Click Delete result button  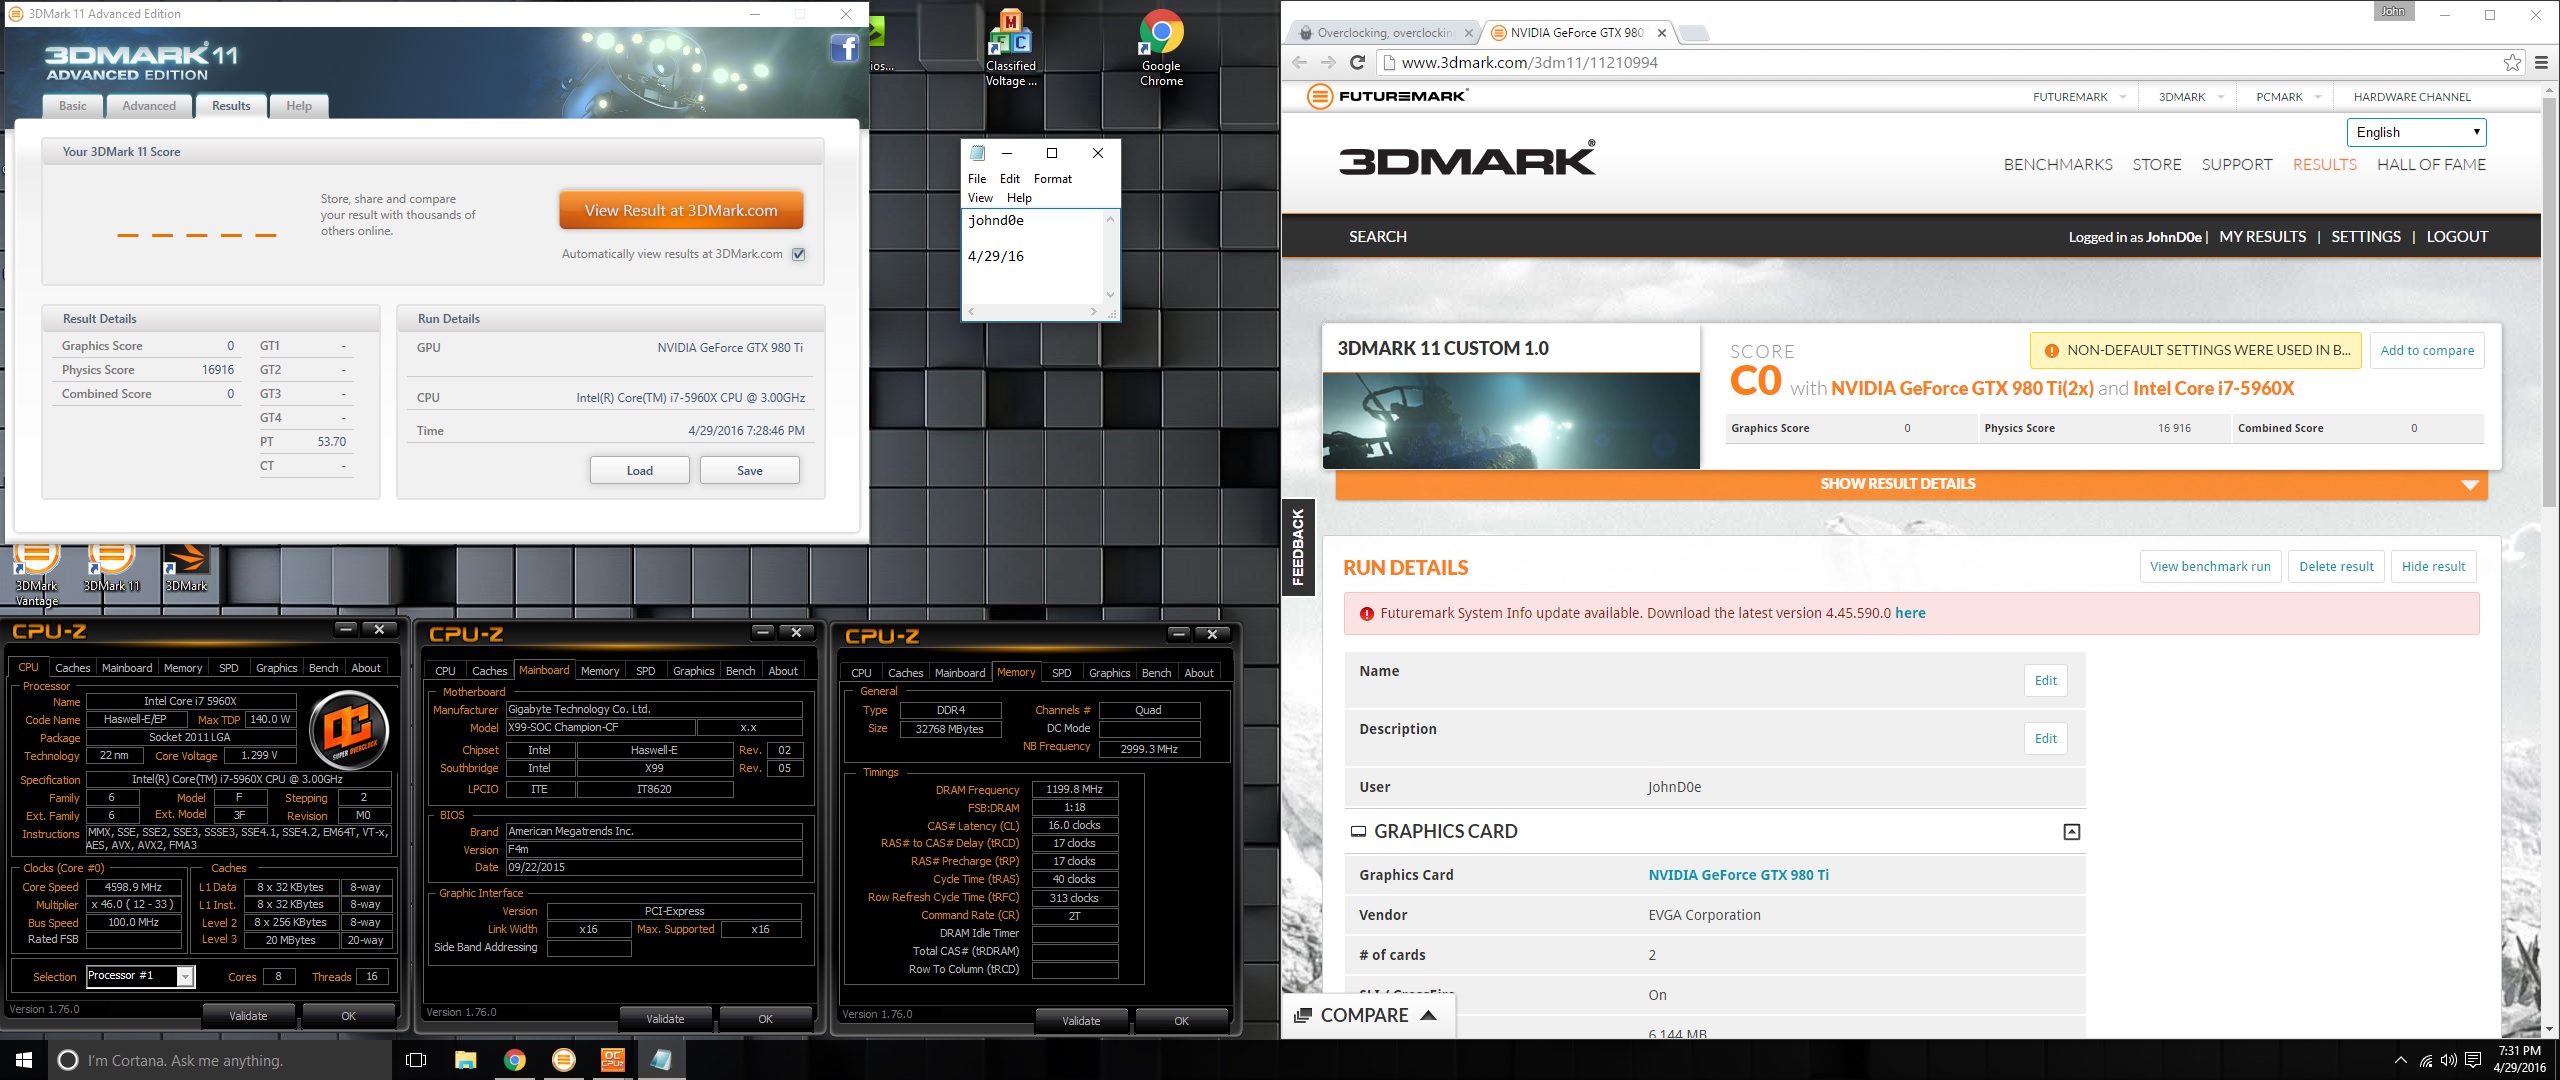click(2336, 567)
